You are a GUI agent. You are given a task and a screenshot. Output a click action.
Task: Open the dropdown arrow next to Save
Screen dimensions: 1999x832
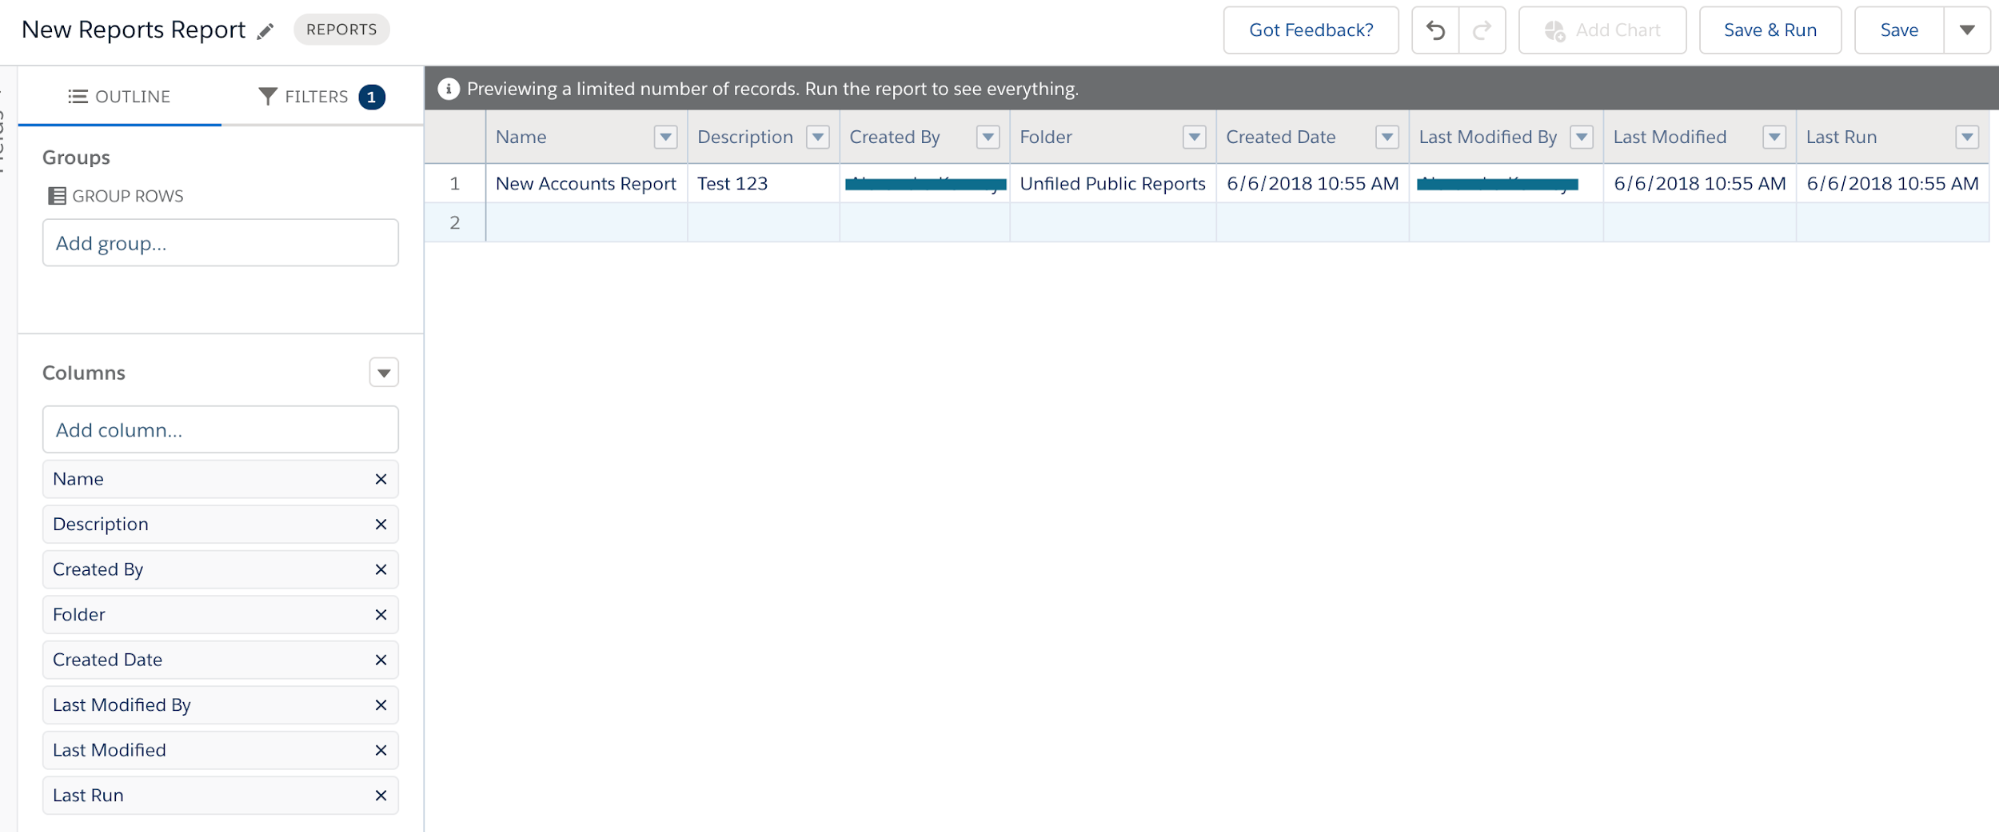point(1967,30)
